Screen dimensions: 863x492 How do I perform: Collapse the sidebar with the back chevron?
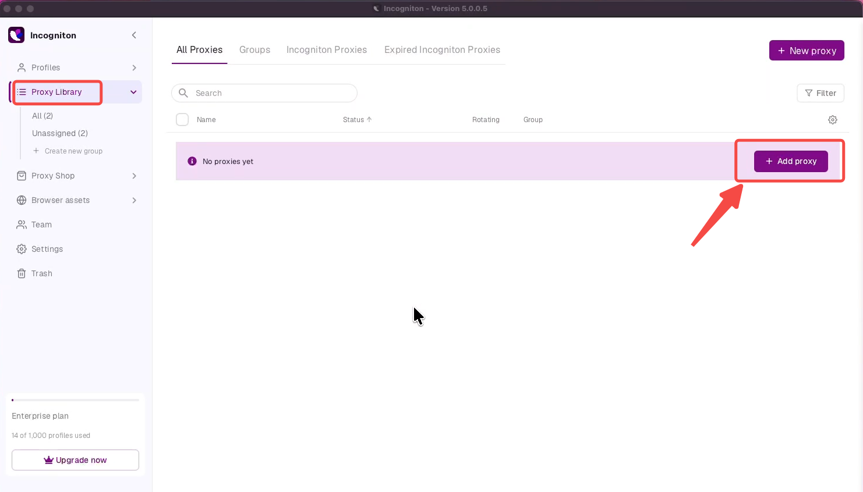[134, 35]
